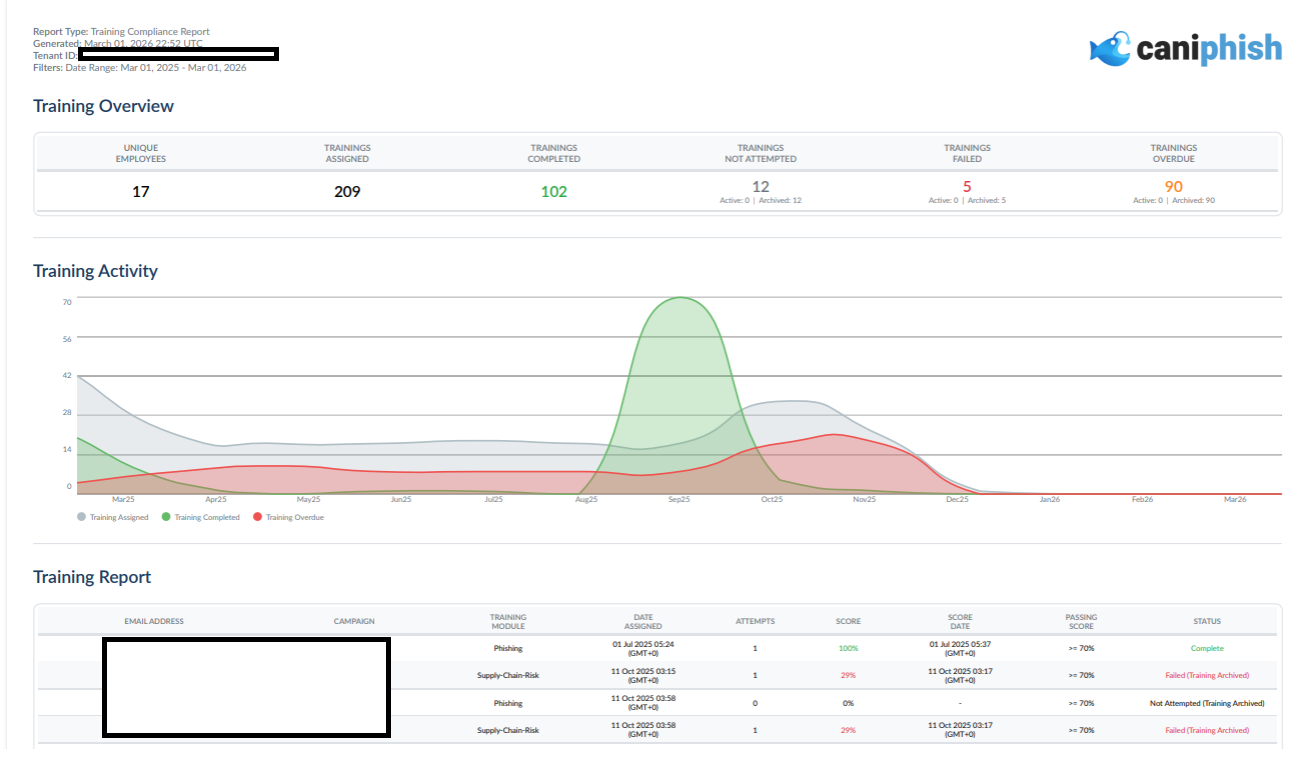Click the Sep25 label on the chart axis
The image size is (1298, 759).
679,499
